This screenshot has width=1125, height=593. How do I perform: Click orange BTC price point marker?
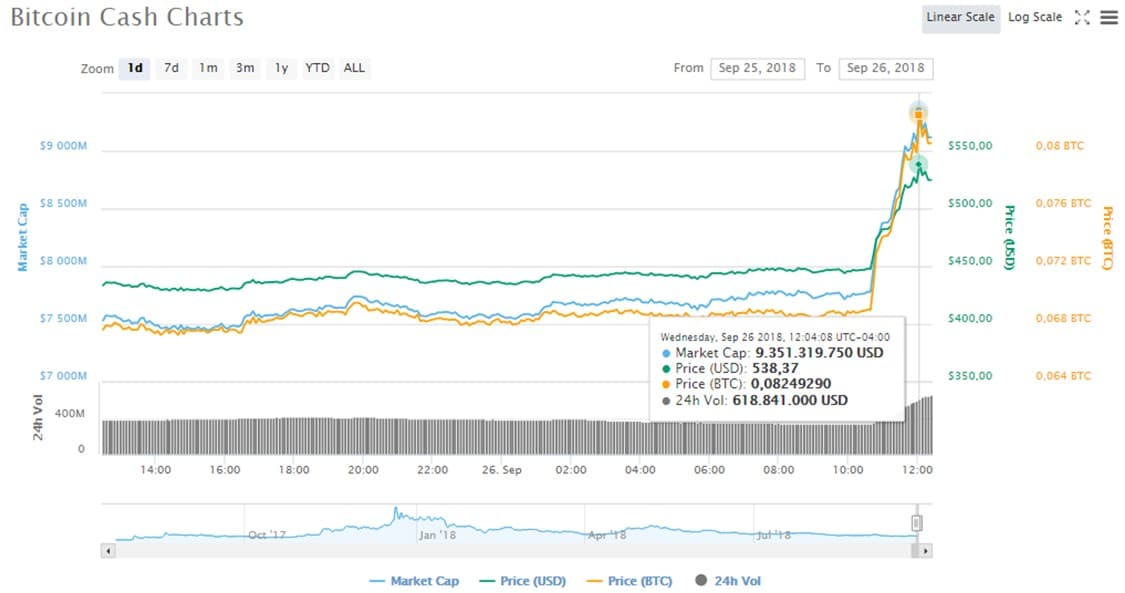(x=918, y=115)
